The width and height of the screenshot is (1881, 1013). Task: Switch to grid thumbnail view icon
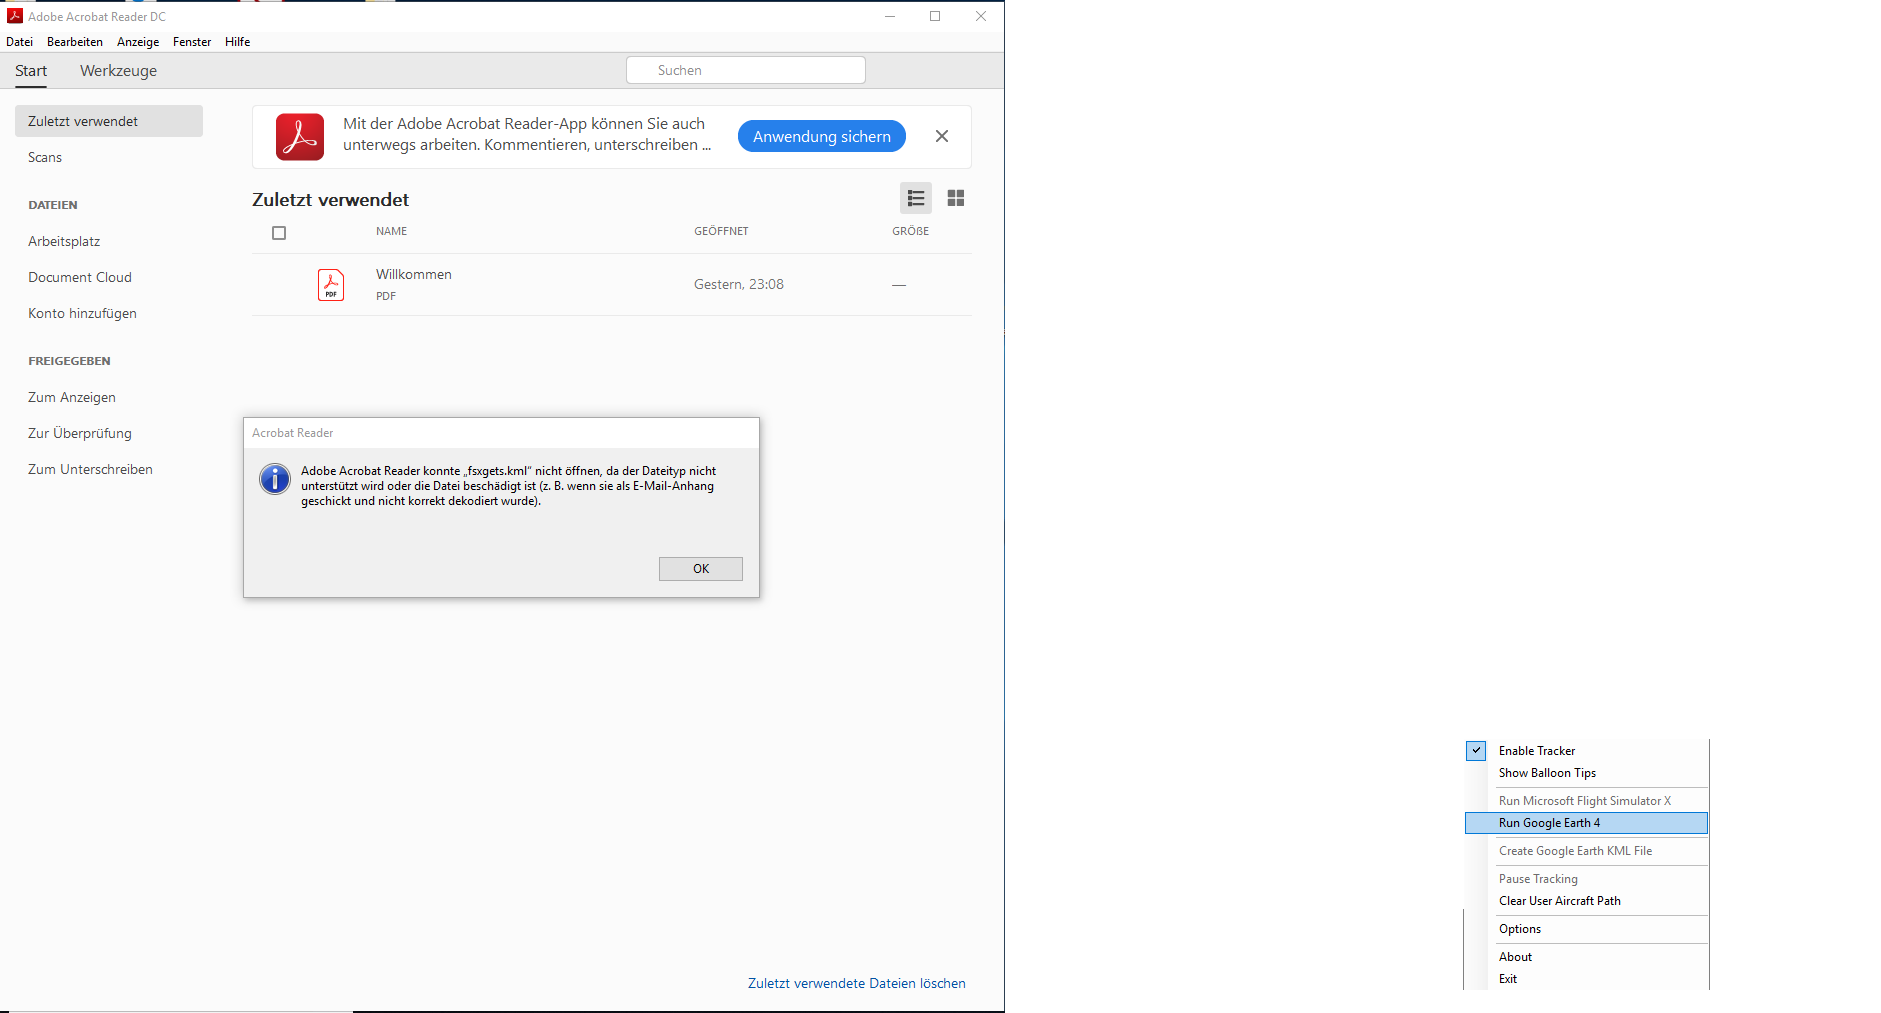tap(956, 198)
